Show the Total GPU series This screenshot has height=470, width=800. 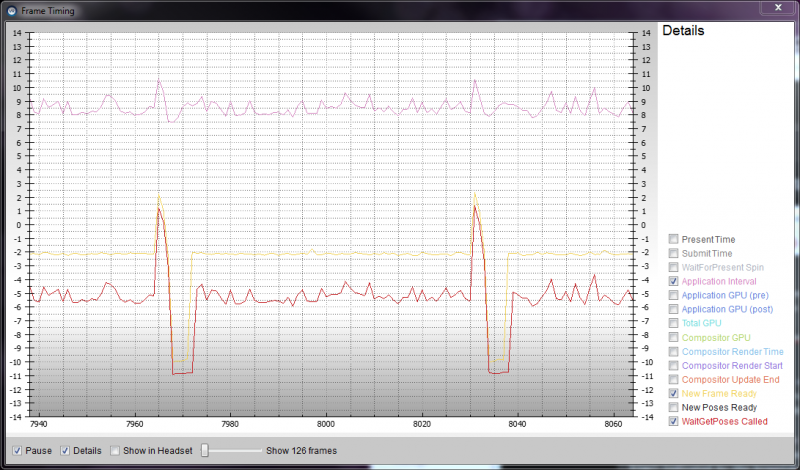(674, 324)
